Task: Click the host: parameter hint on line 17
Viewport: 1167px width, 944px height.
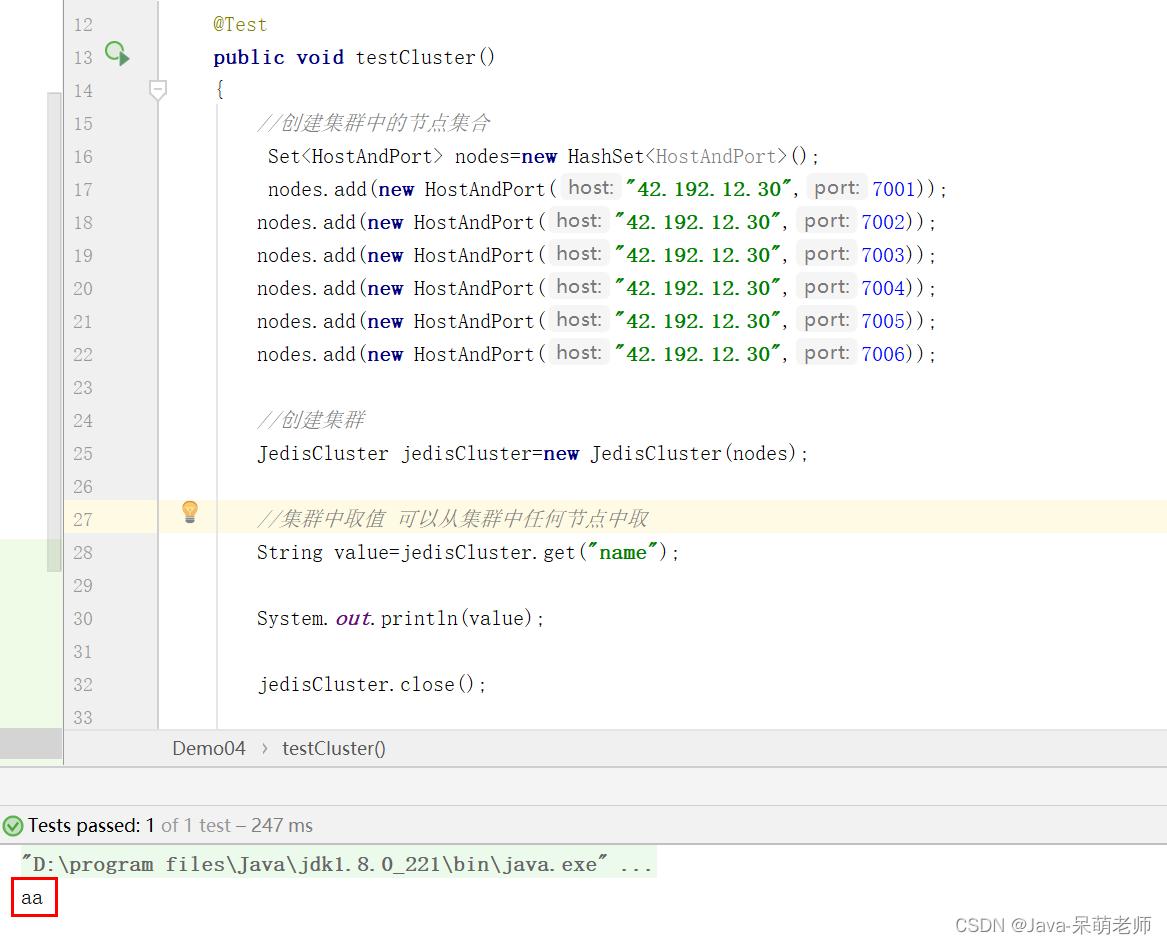Action: (590, 188)
